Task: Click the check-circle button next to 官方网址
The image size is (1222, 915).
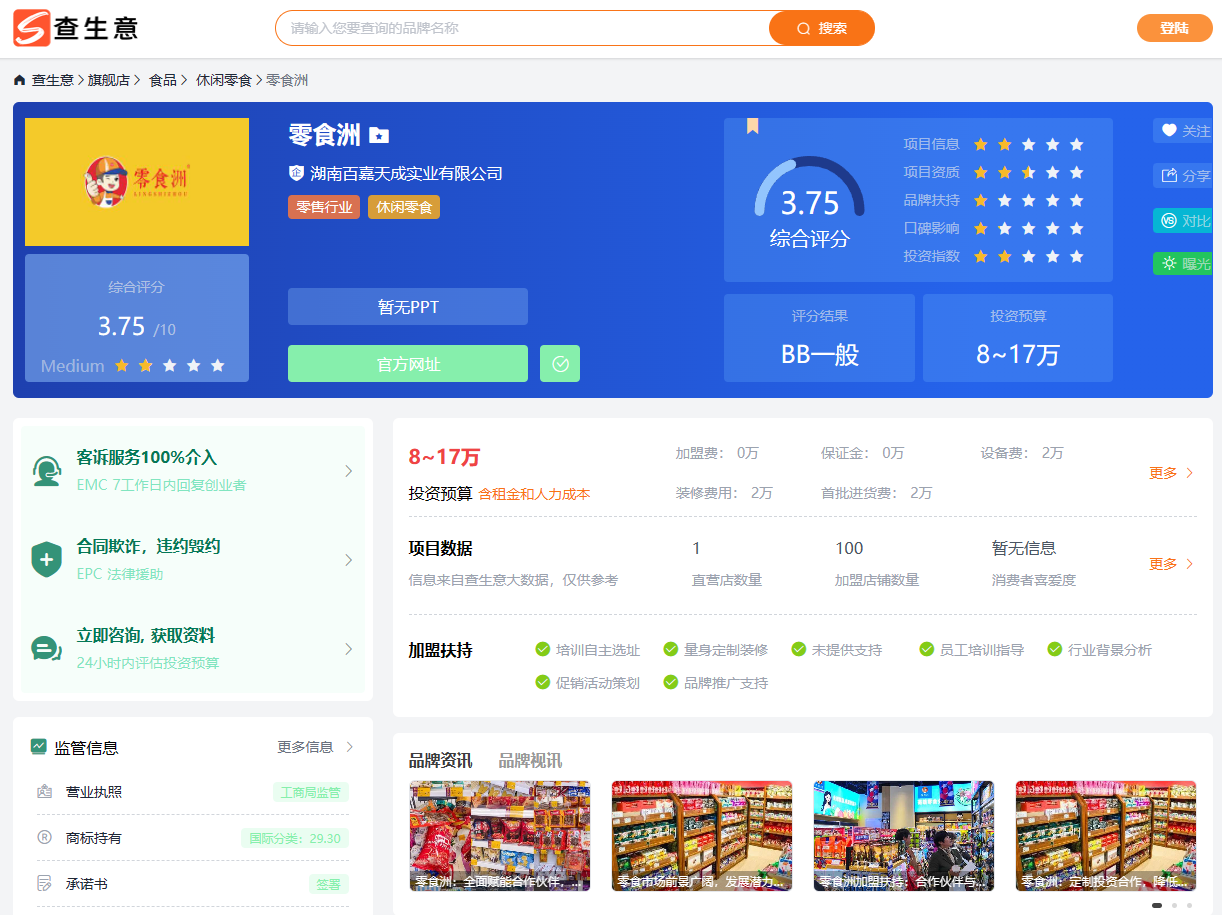Action: [x=560, y=364]
